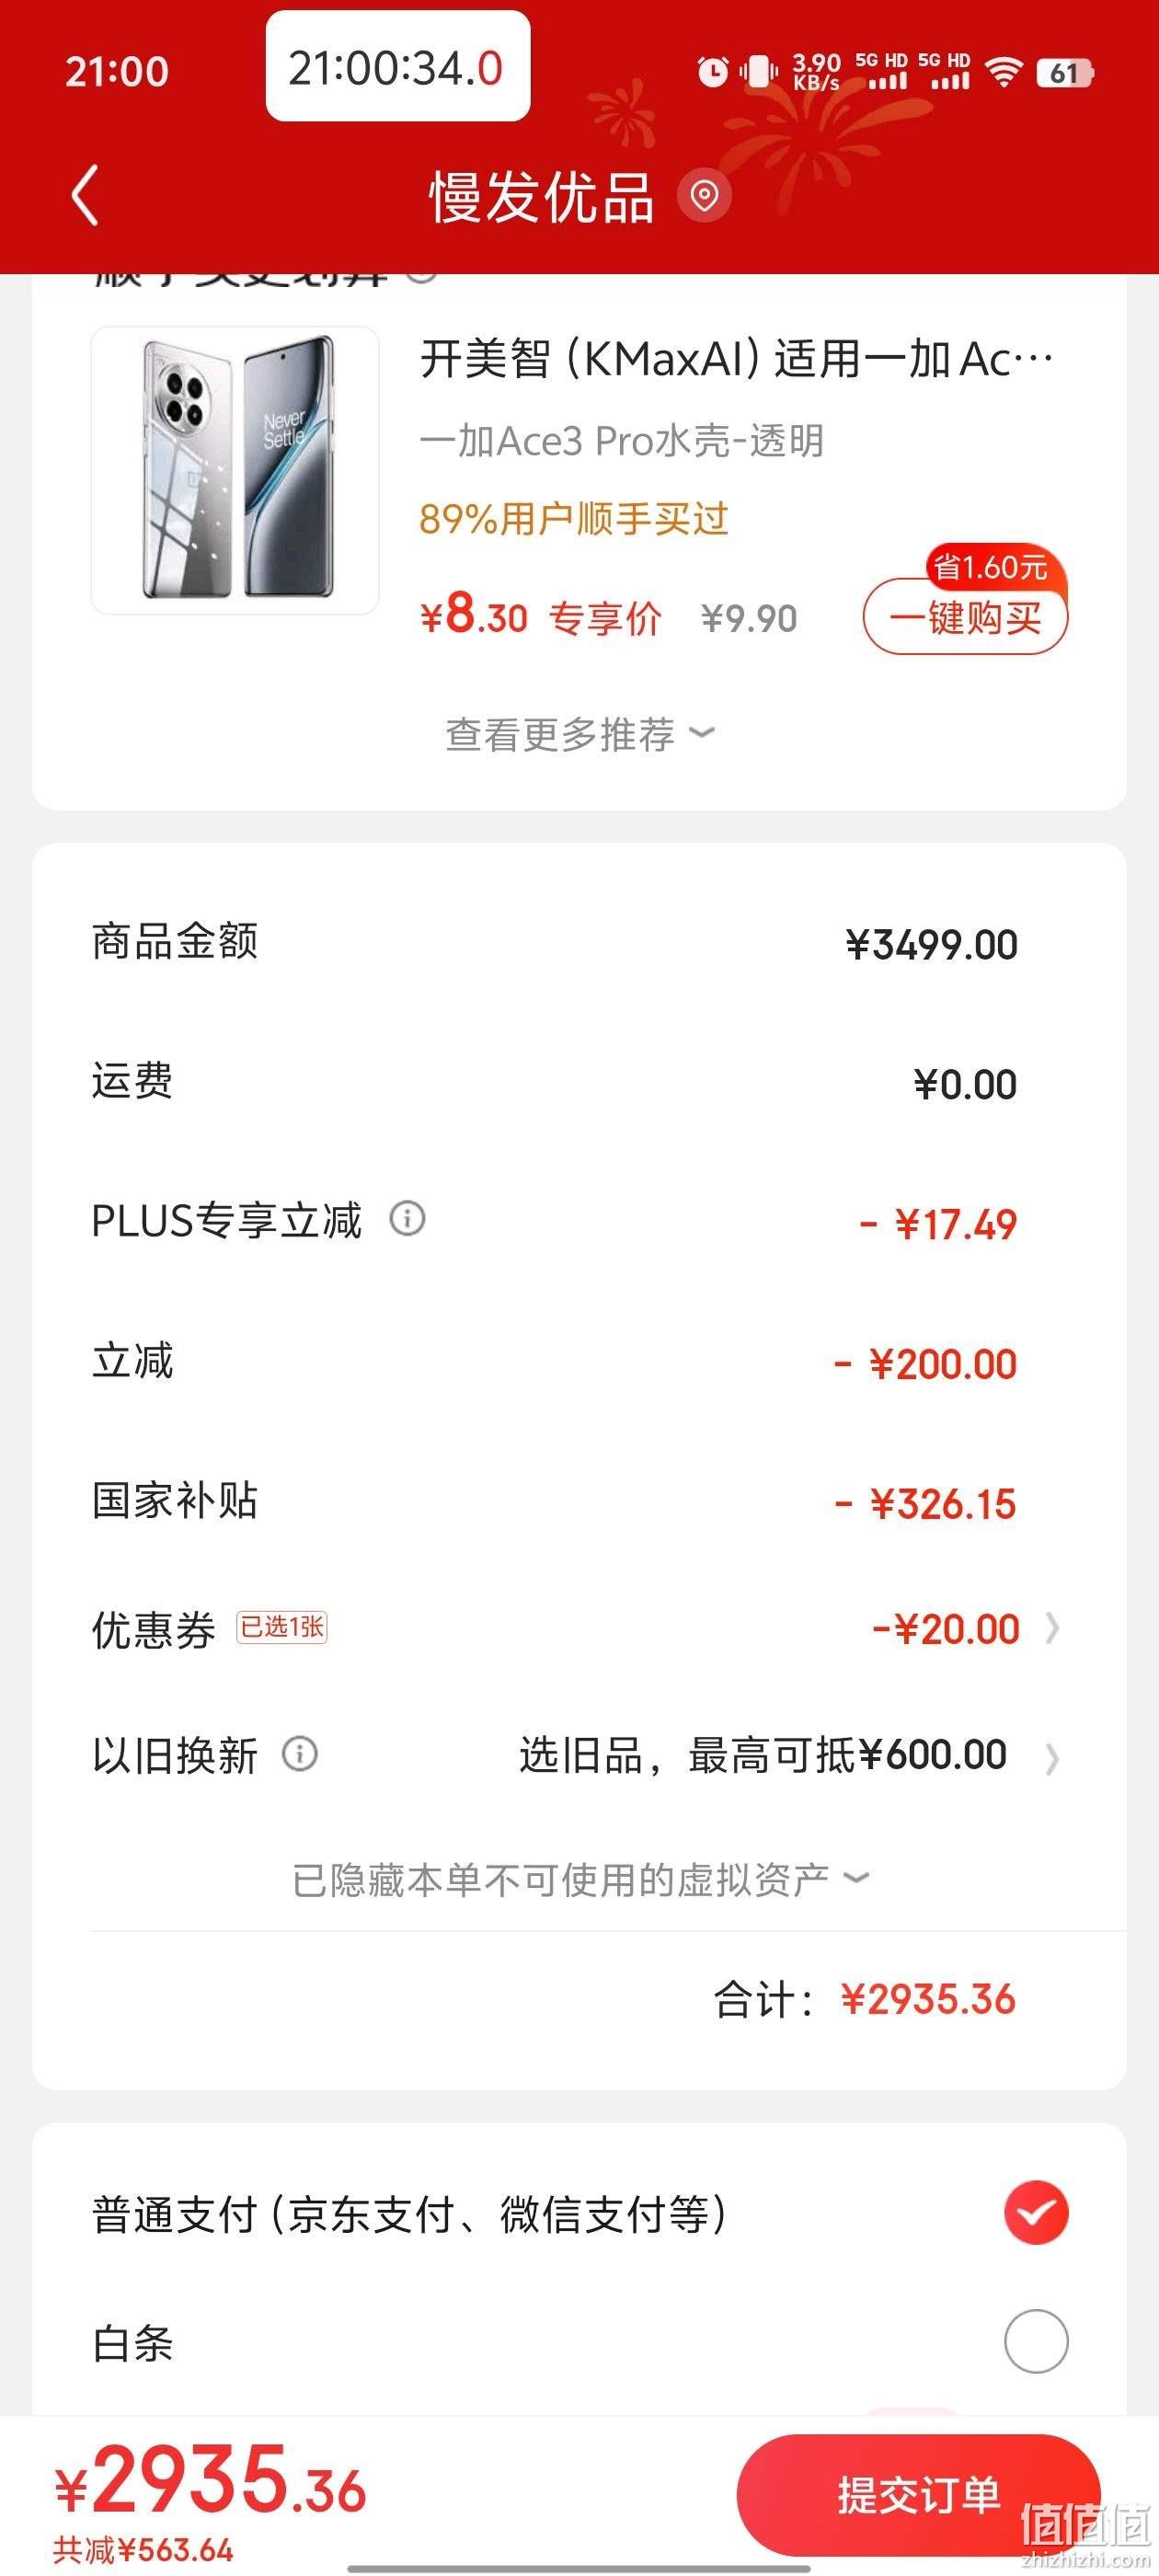Tap the Wi-Fi status icon
This screenshot has height=2576, width=1159.
[1003, 71]
